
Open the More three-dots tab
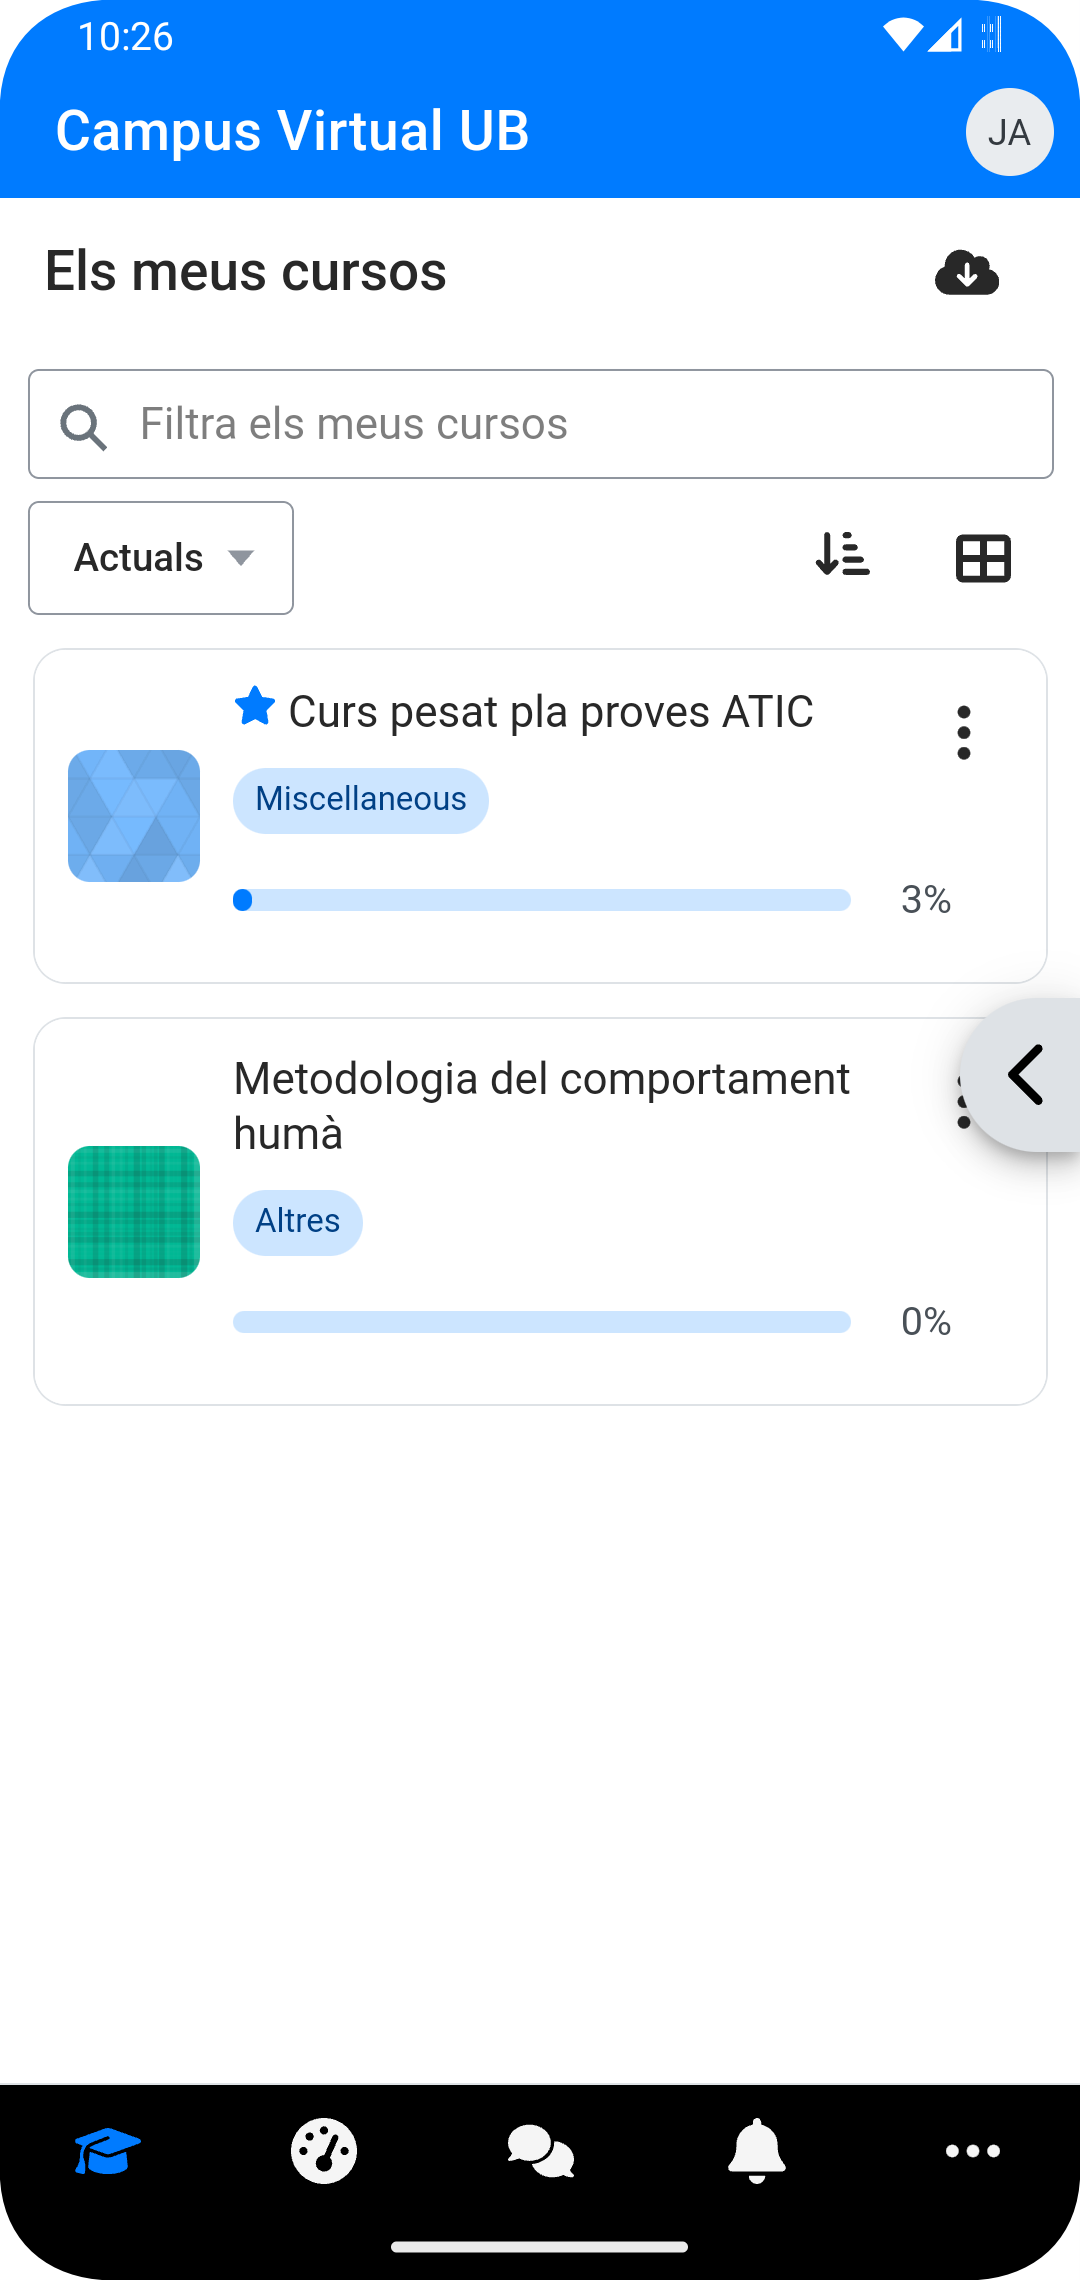(973, 2150)
